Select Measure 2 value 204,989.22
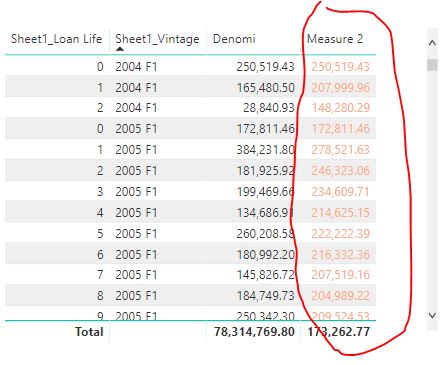The image size is (442, 365). 340,296
